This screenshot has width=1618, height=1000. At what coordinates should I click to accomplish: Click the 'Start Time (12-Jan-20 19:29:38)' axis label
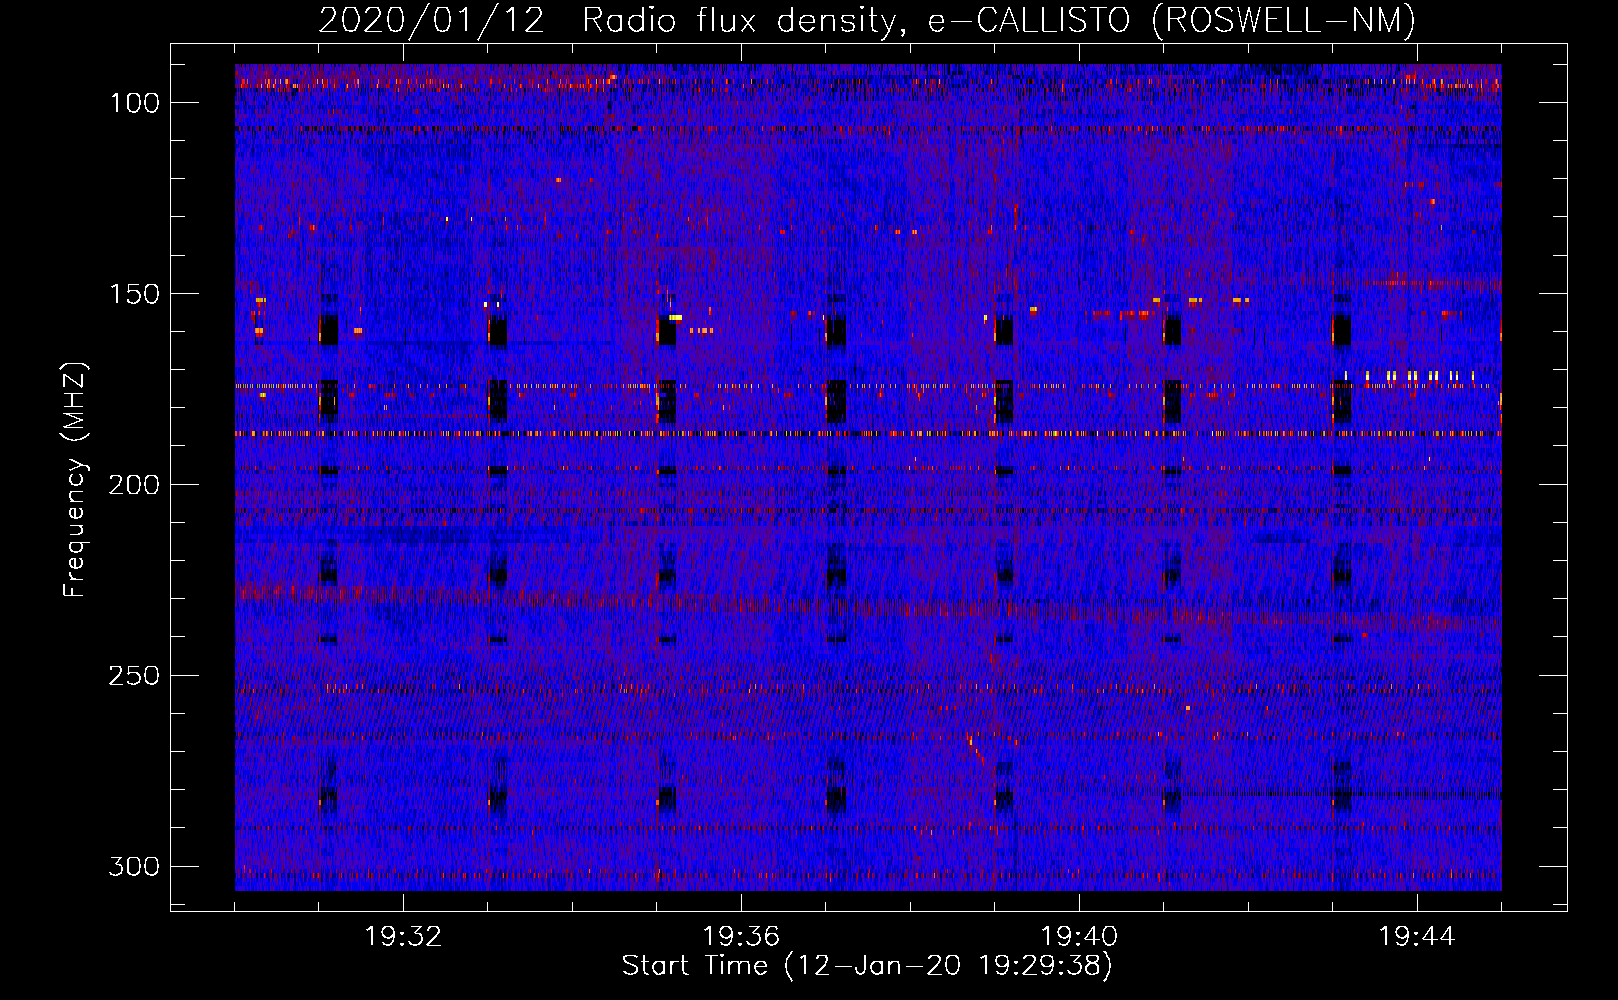pos(867,966)
